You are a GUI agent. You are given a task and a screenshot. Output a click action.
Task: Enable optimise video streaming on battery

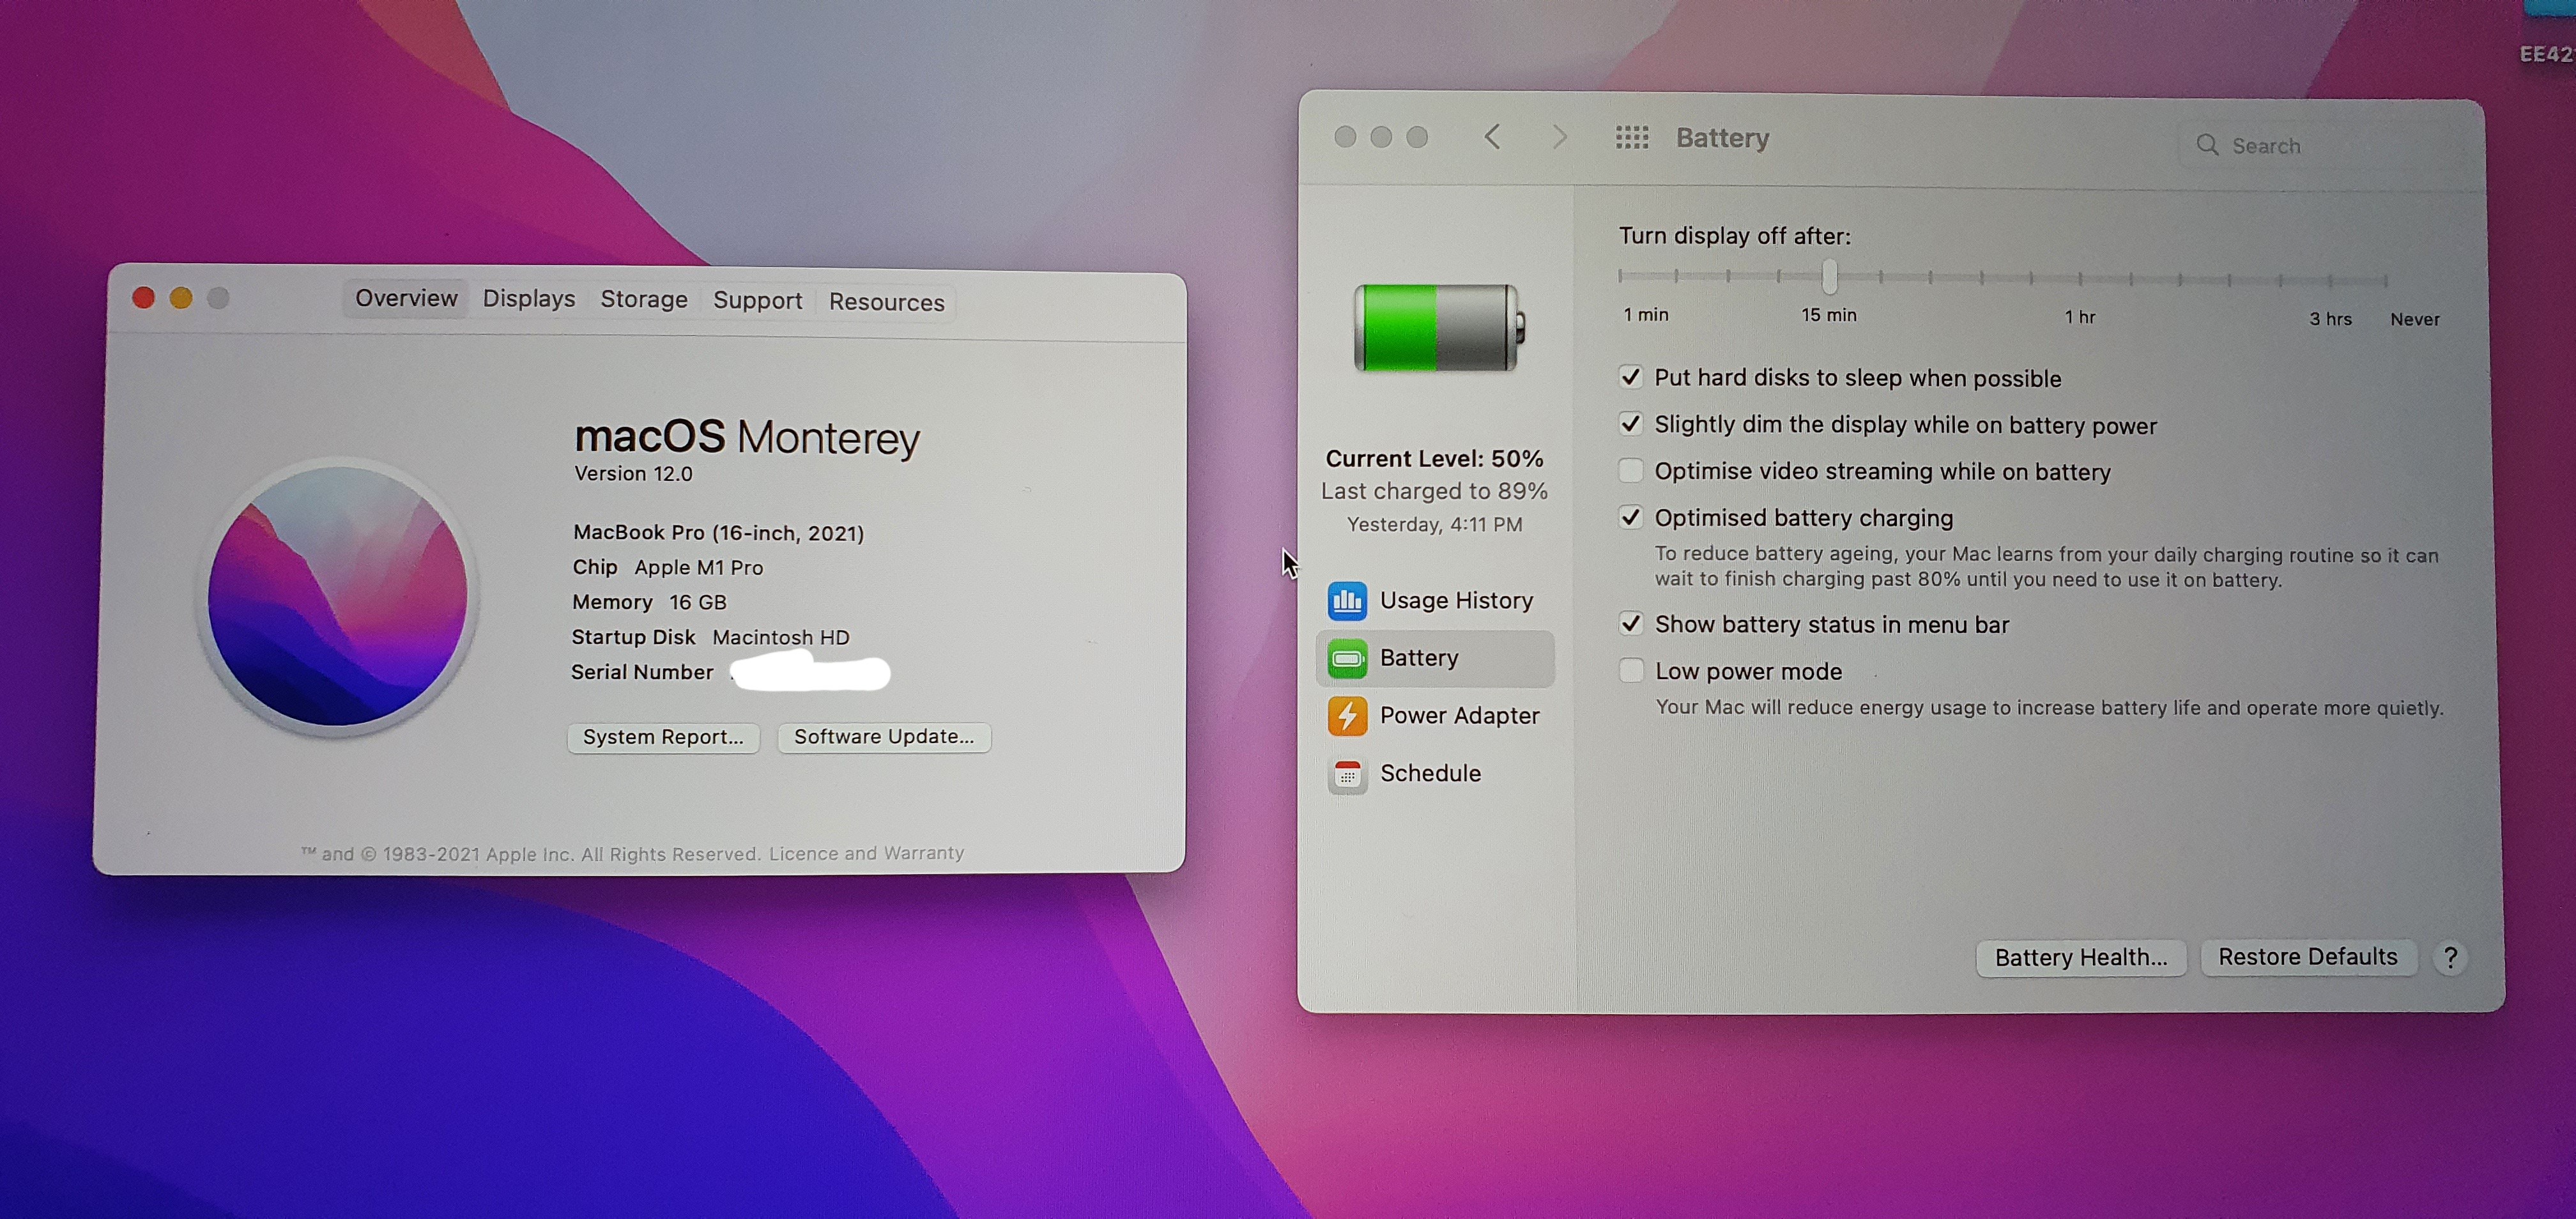point(1630,471)
